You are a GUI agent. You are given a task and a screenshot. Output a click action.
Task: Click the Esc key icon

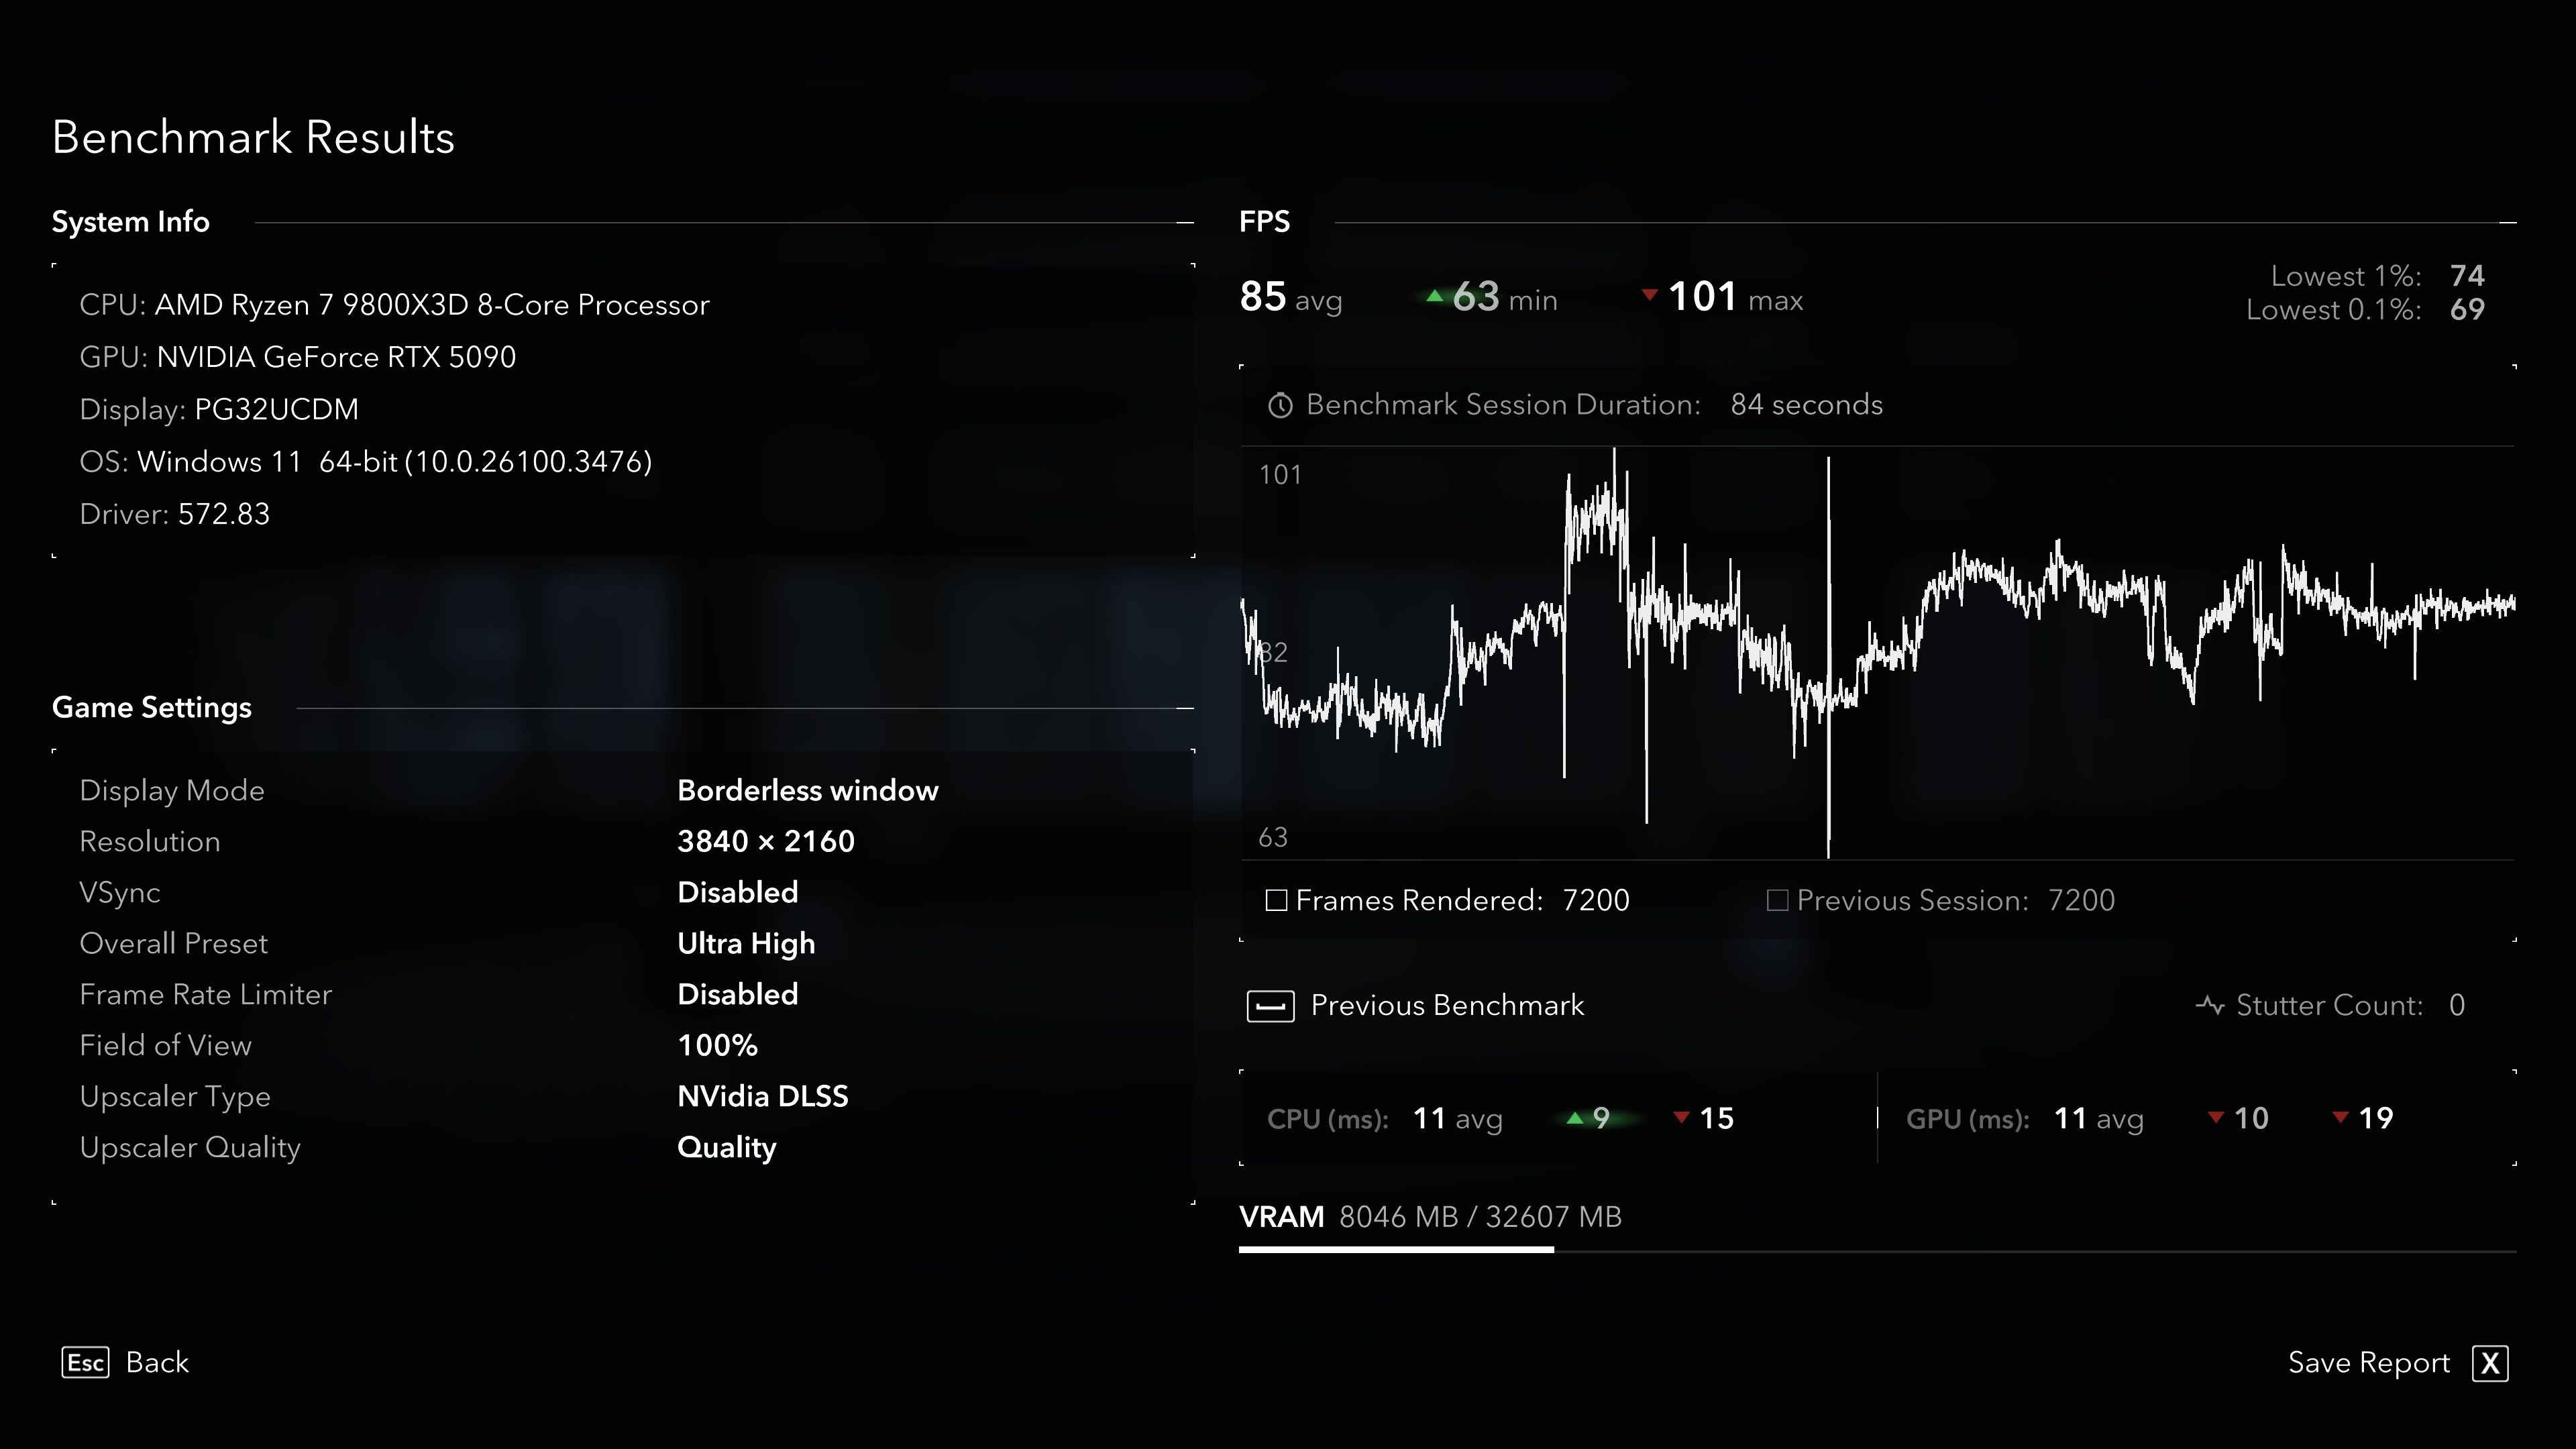85,1362
